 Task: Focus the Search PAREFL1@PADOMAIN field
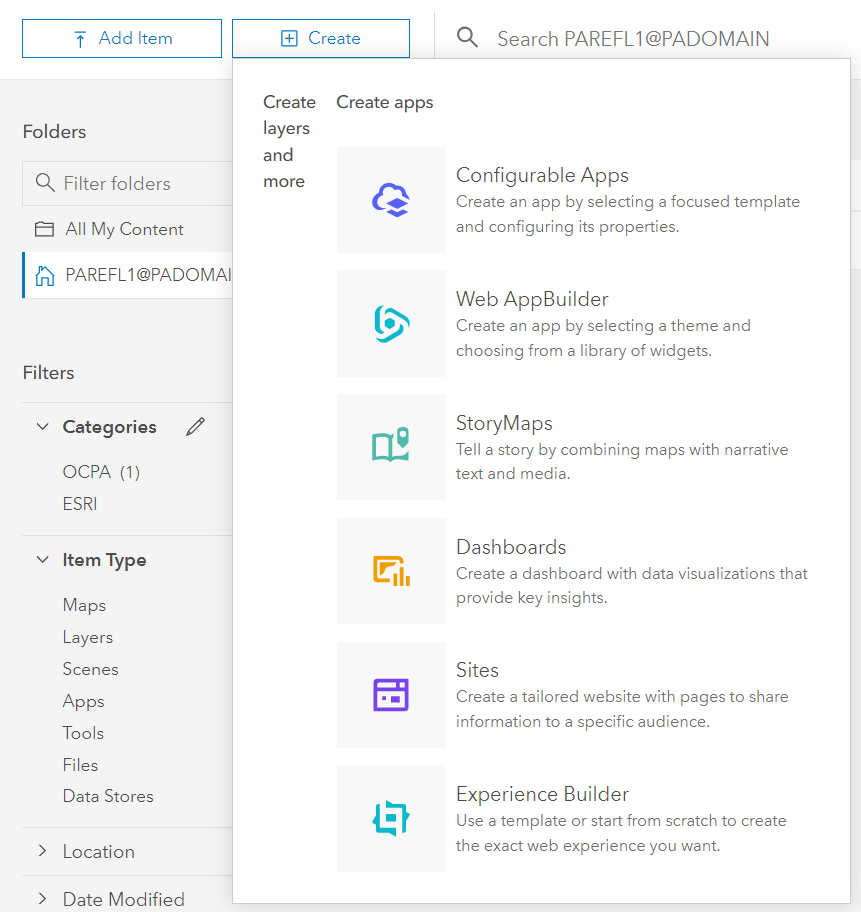pyautogui.click(x=633, y=38)
